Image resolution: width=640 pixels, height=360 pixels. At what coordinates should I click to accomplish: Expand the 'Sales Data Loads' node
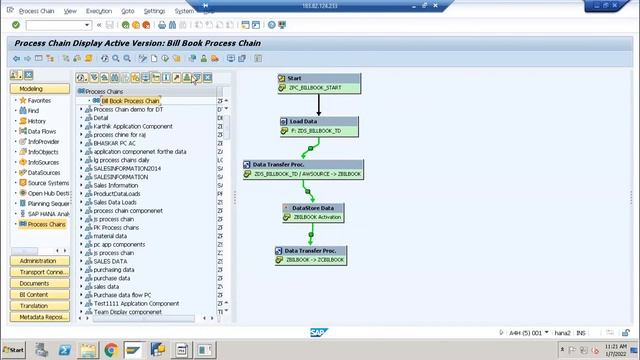tap(81, 202)
